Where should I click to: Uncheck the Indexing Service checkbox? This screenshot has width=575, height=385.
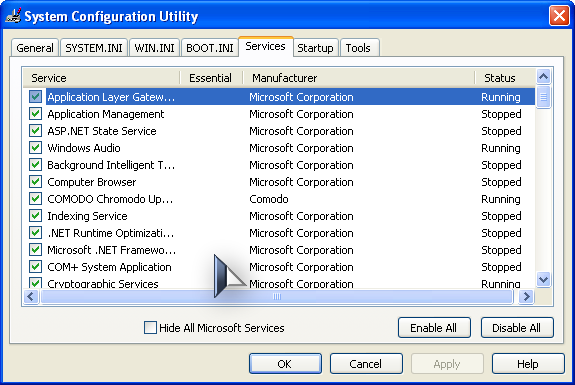(x=36, y=216)
